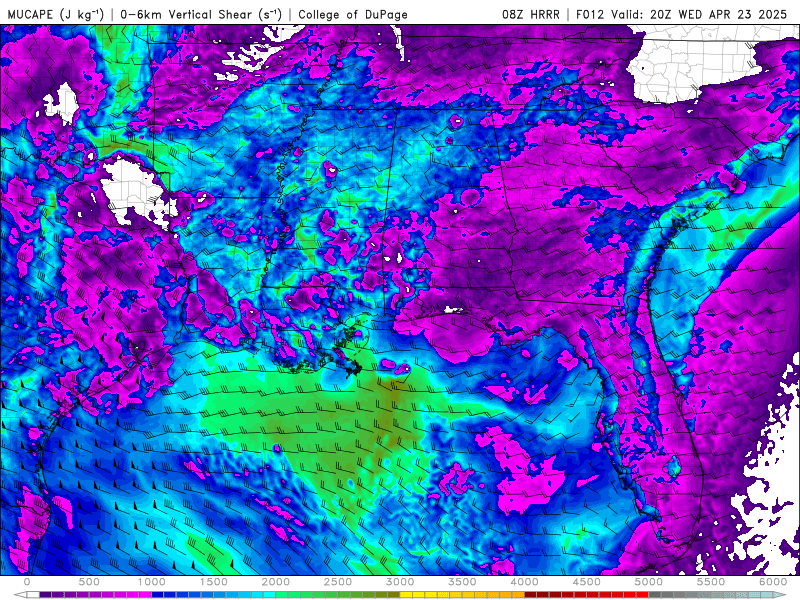800x600 pixels.
Task: Click the MUCAPE (J kg⁻¹) title text
Action: click(x=56, y=14)
